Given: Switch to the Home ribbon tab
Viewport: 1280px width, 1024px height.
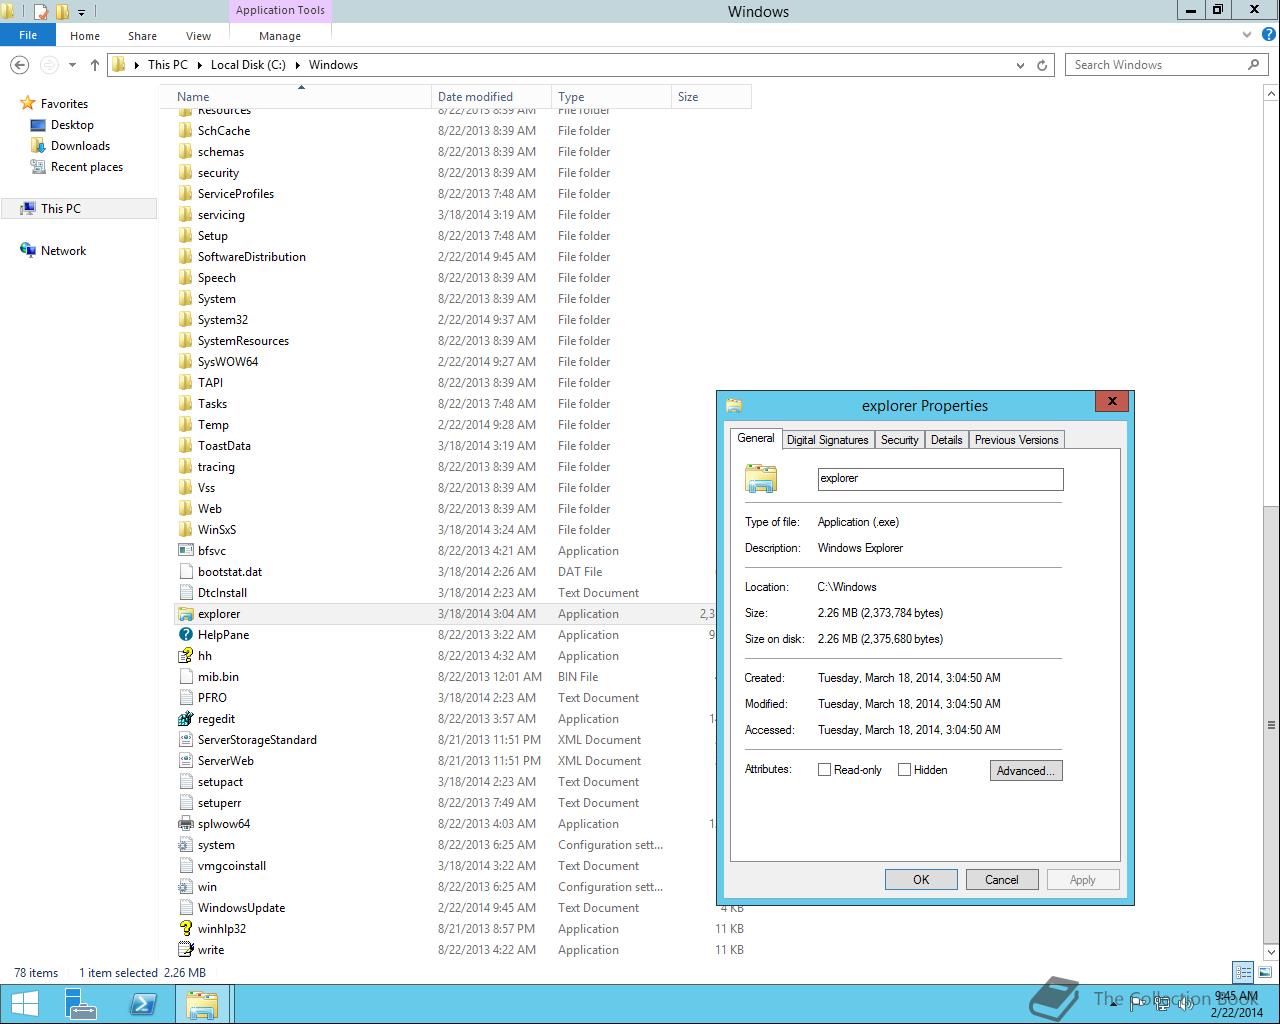Looking at the screenshot, I should click(85, 35).
